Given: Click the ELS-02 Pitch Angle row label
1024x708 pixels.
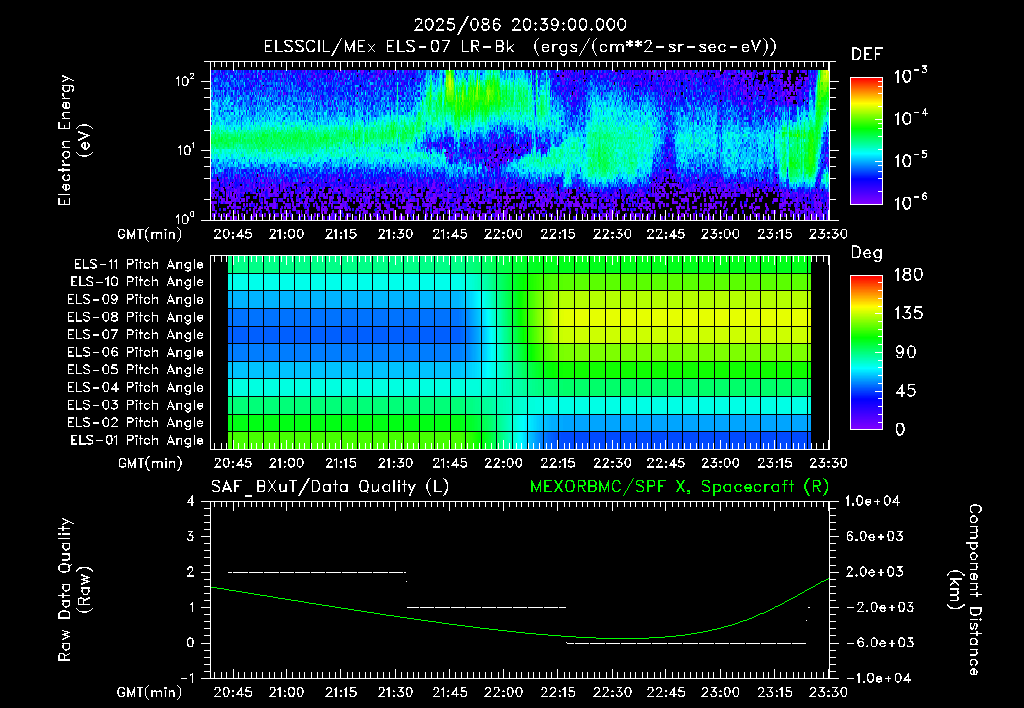Looking at the screenshot, I should pyautogui.click(x=136, y=423).
